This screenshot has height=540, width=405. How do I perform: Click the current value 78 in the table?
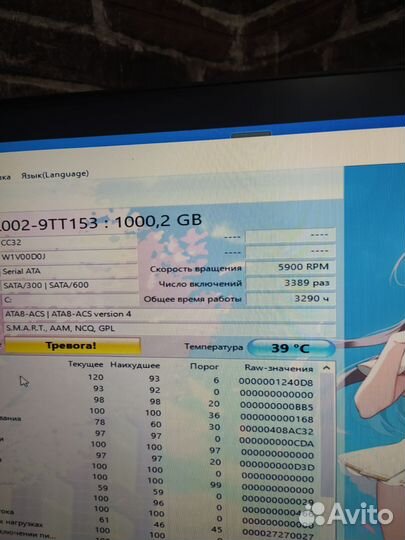pyautogui.click(x=100, y=422)
